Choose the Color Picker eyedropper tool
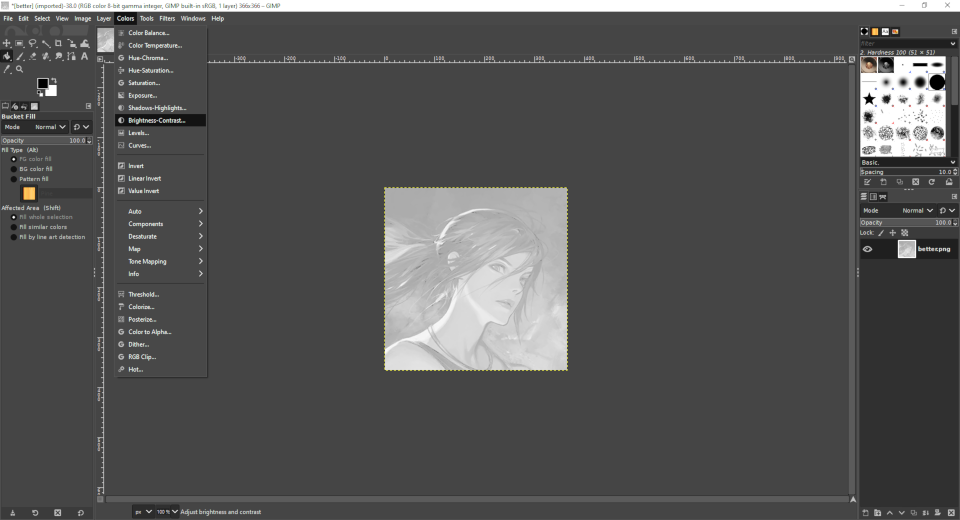This screenshot has width=960, height=520. [x=7, y=69]
